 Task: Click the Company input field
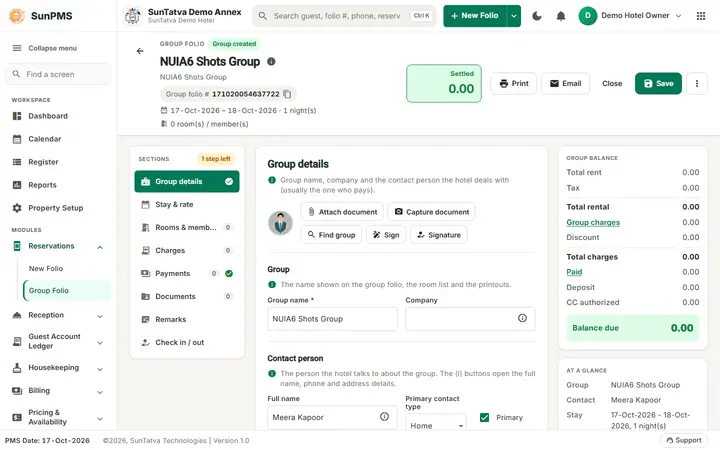(x=470, y=319)
